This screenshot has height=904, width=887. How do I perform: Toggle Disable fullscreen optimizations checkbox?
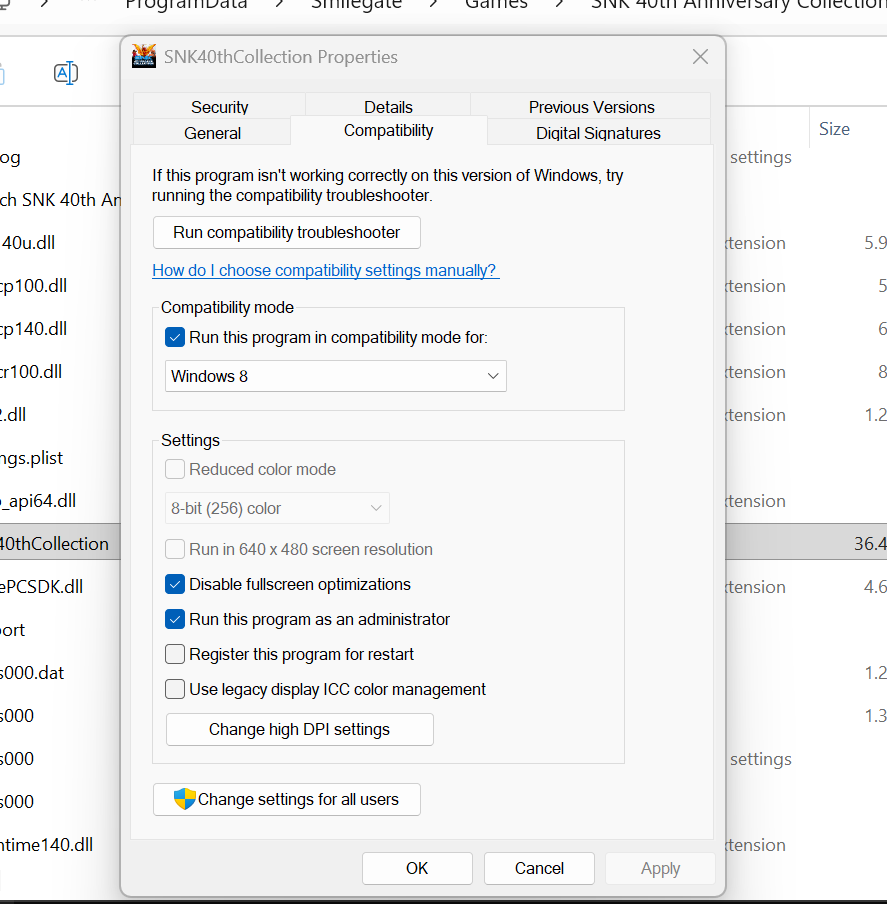pos(175,584)
